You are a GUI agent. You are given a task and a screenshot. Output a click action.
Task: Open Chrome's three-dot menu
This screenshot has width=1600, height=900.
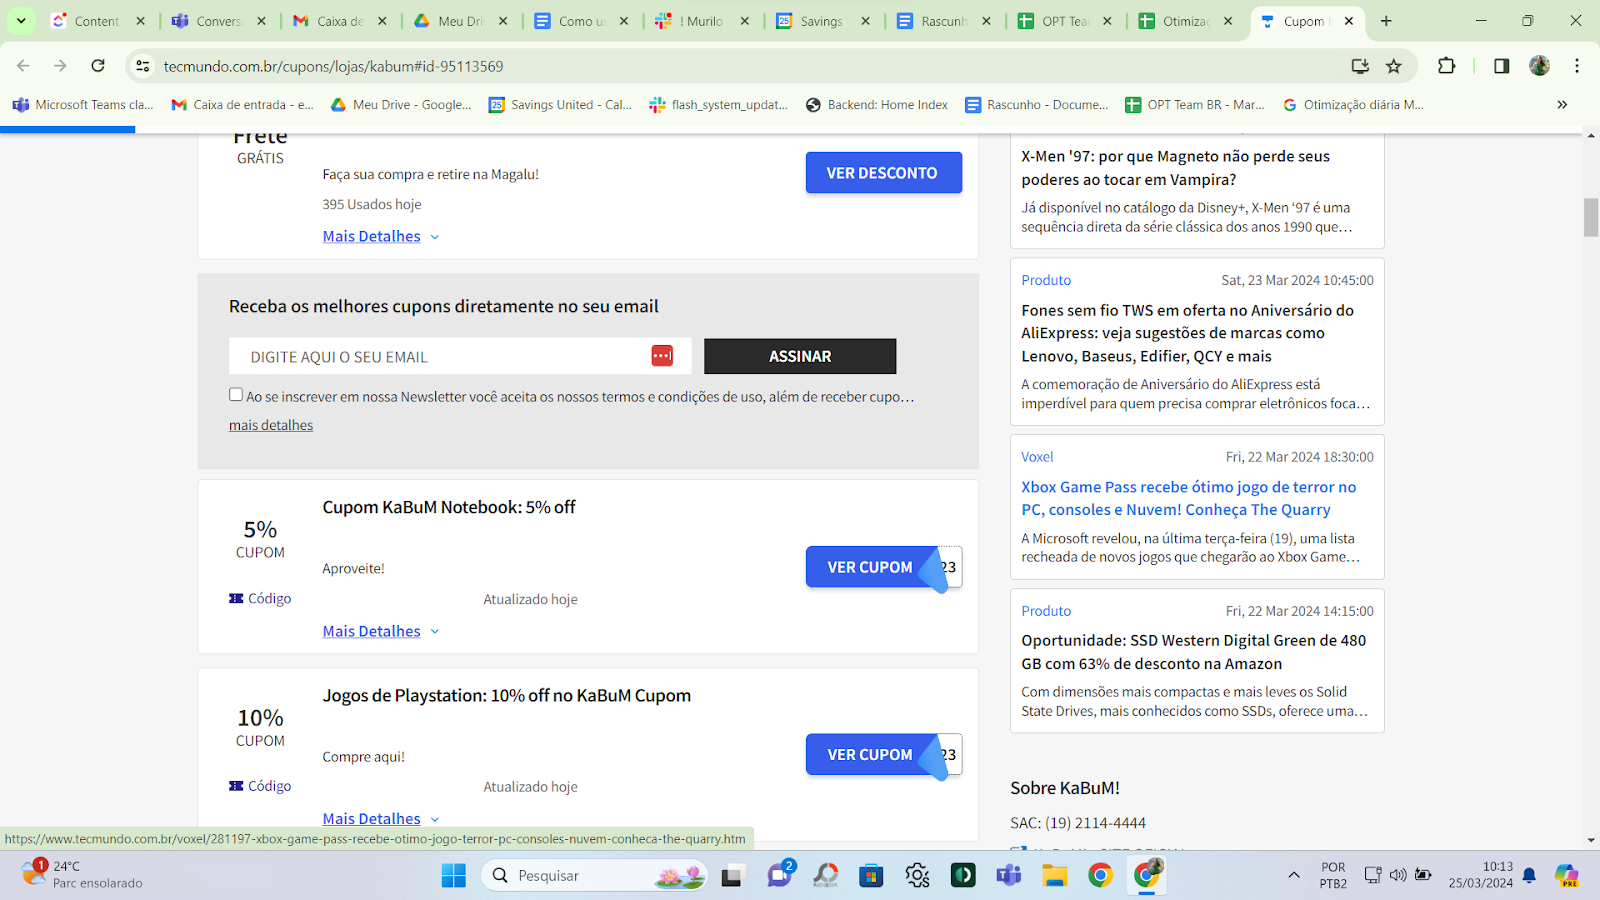[x=1577, y=66]
